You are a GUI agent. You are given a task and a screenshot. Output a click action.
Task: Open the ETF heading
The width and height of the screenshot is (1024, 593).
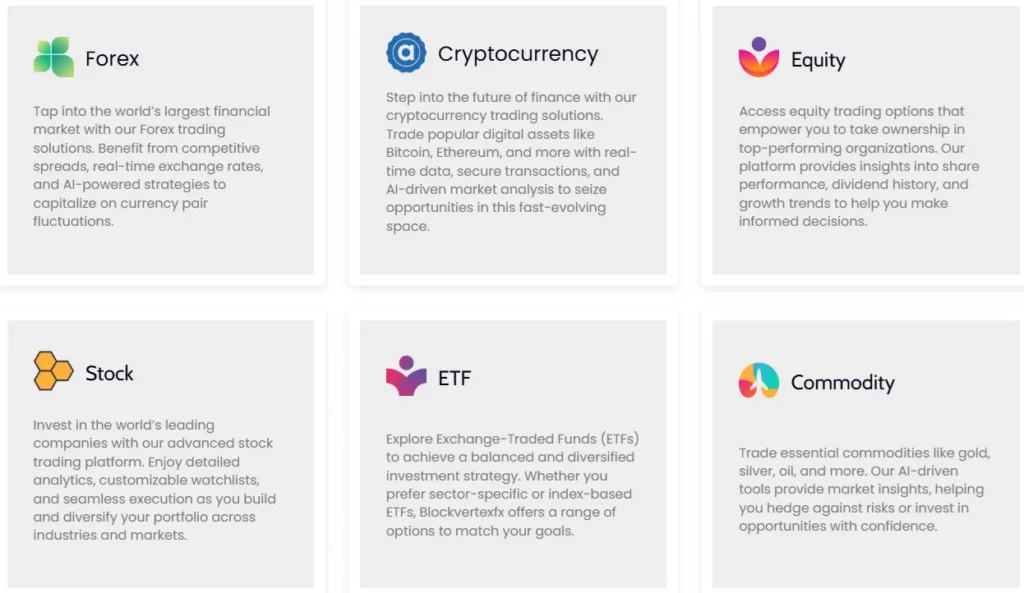click(454, 378)
